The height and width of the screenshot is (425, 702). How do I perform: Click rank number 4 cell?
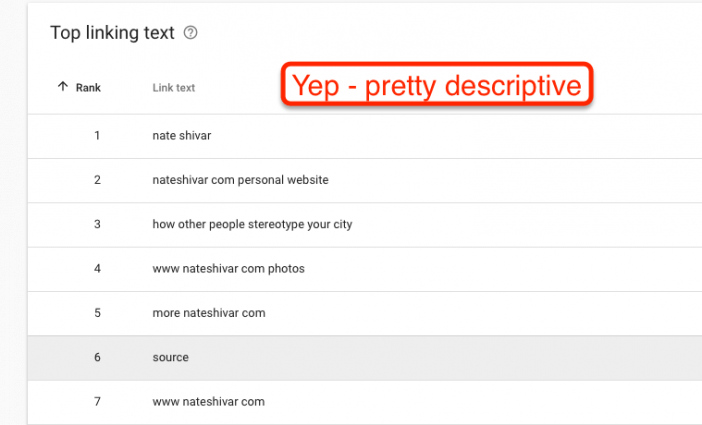pyautogui.click(x=97, y=269)
